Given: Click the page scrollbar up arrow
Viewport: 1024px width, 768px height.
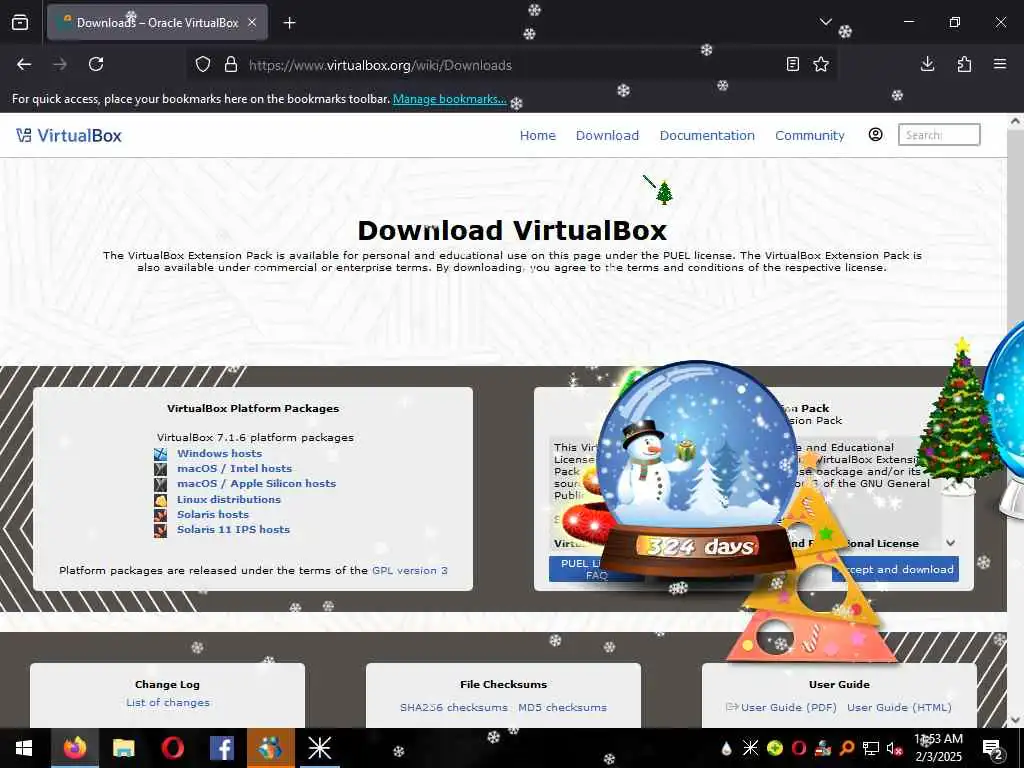Looking at the screenshot, I should pos(1015,121).
